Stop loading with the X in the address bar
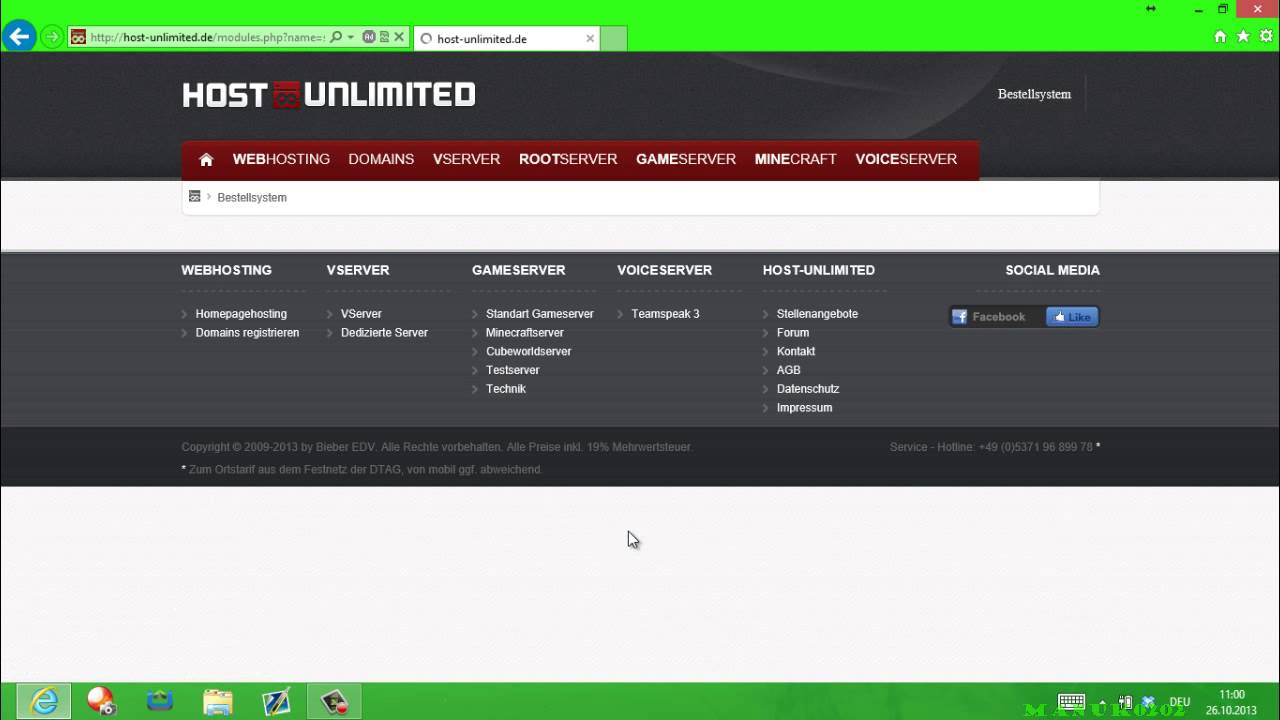Viewport: 1280px width, 720px height. click(x=399, y=37)
